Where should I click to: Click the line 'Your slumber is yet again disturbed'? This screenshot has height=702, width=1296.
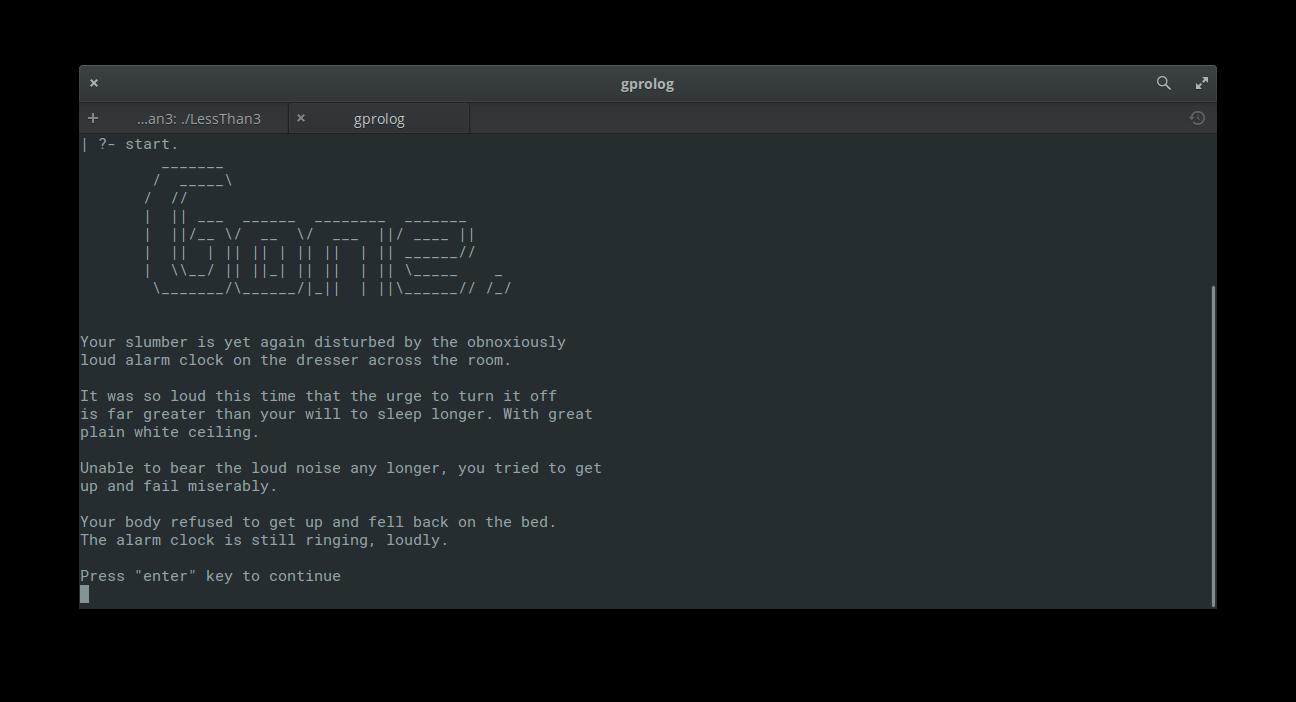tap(323, 342)
